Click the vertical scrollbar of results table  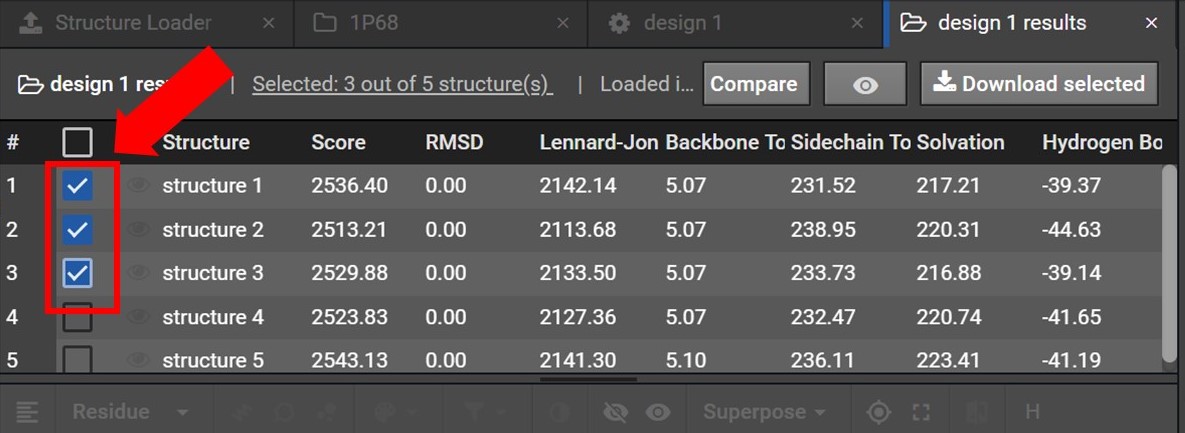point(1169,260)
